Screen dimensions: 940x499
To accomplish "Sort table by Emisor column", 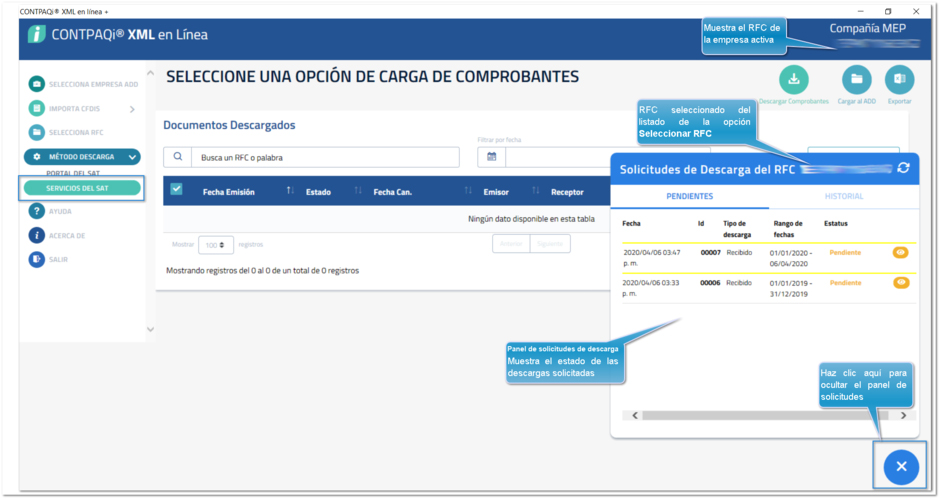I will point(496,192).
